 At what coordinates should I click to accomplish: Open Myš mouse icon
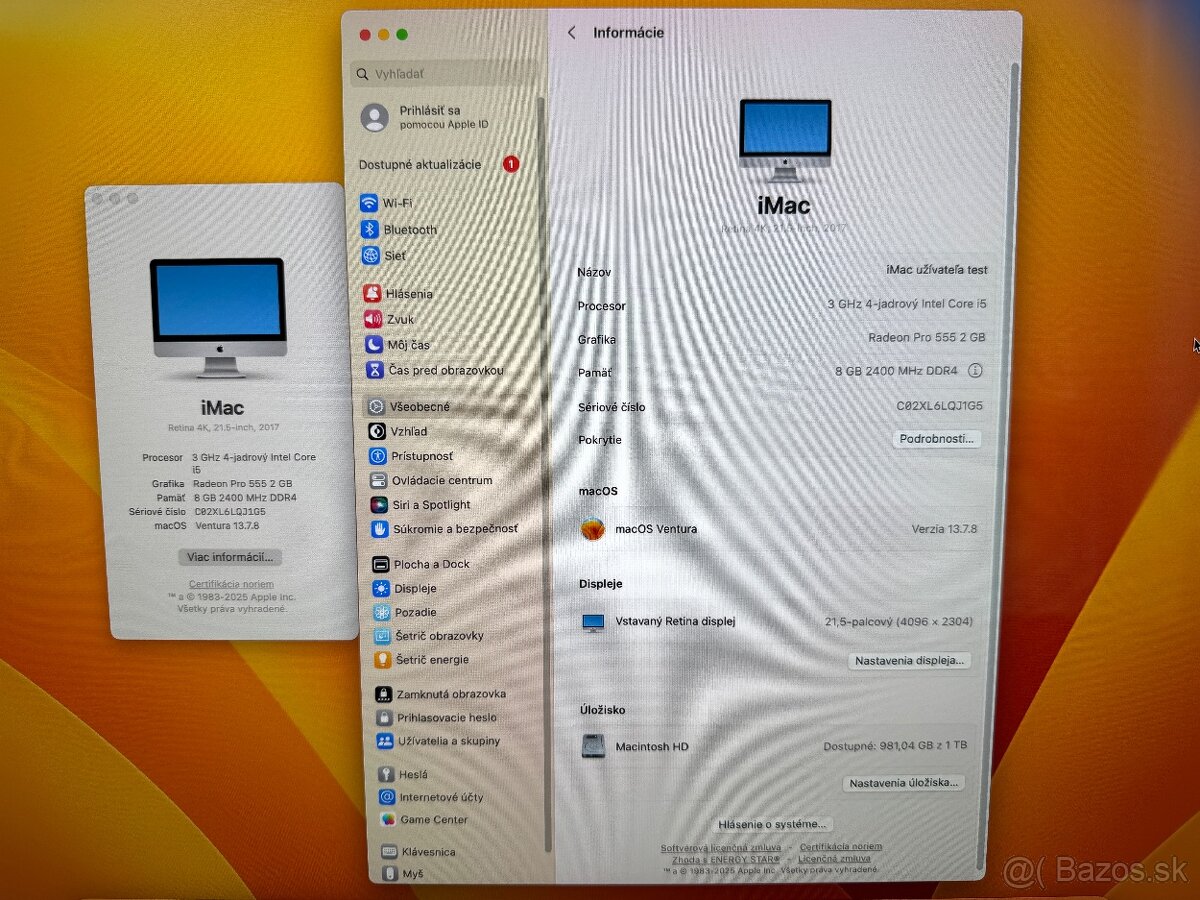[x=389, y=873]
